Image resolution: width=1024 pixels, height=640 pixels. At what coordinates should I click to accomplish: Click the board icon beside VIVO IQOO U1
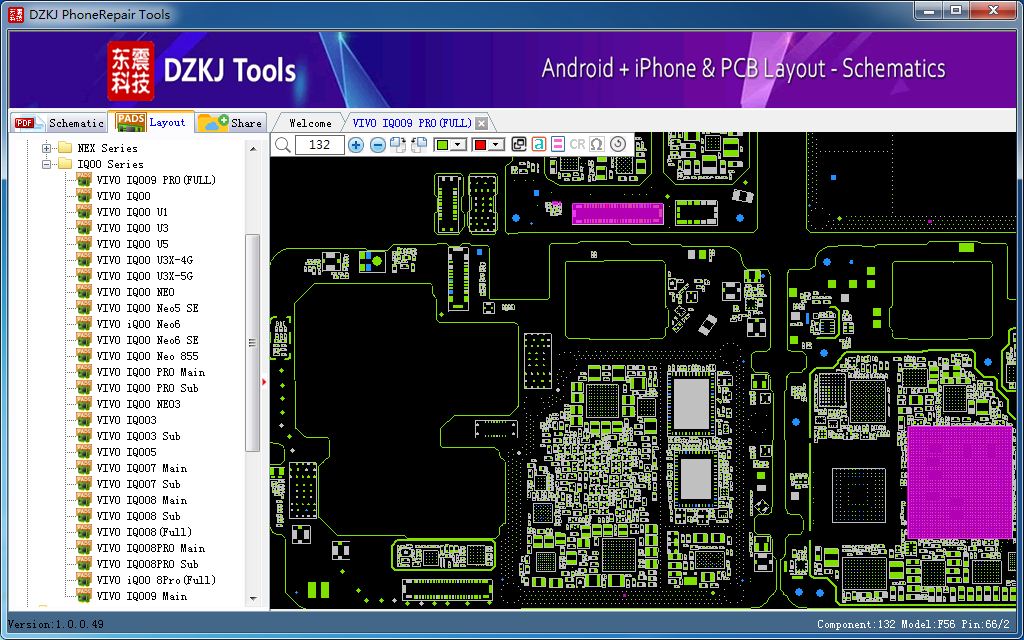click(x=84, y=212)
